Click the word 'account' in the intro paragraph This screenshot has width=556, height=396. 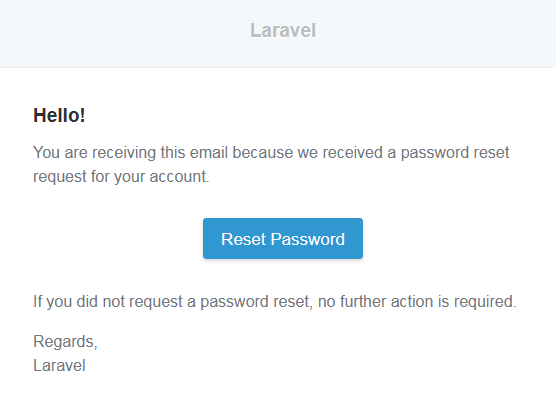coord(178,177)
